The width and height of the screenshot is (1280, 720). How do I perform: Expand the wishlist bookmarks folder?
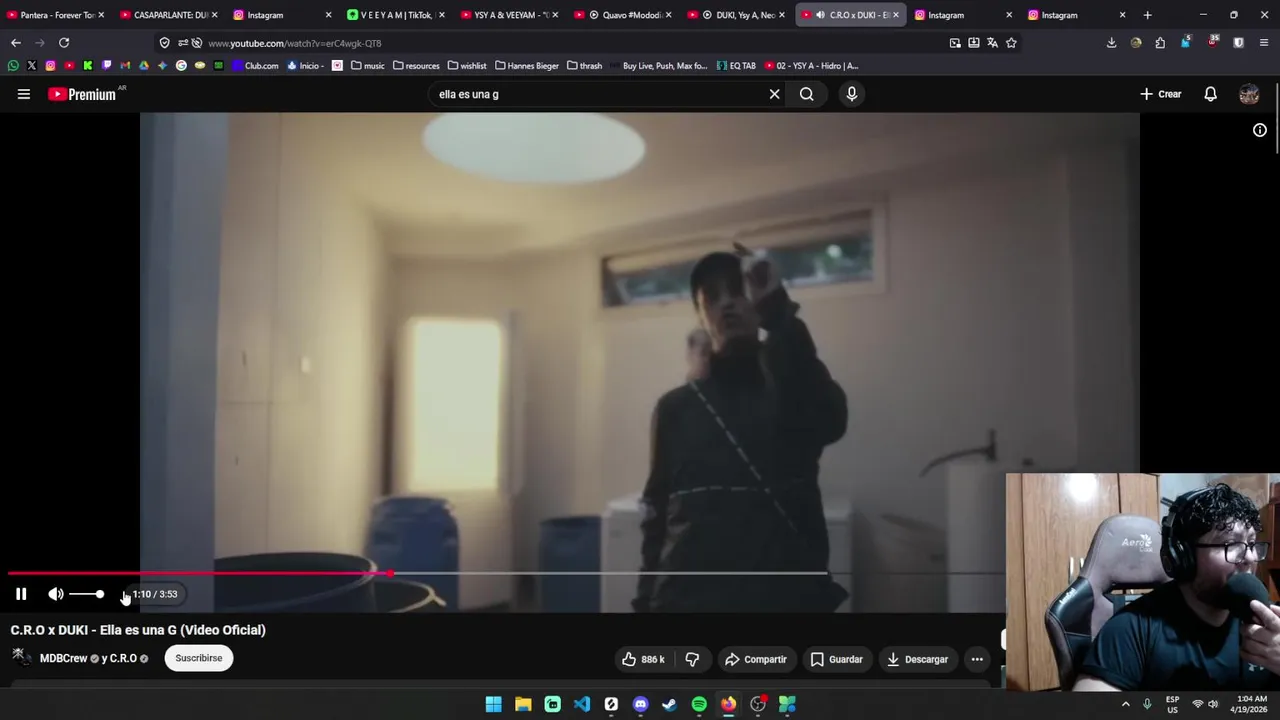click(467, 66)
